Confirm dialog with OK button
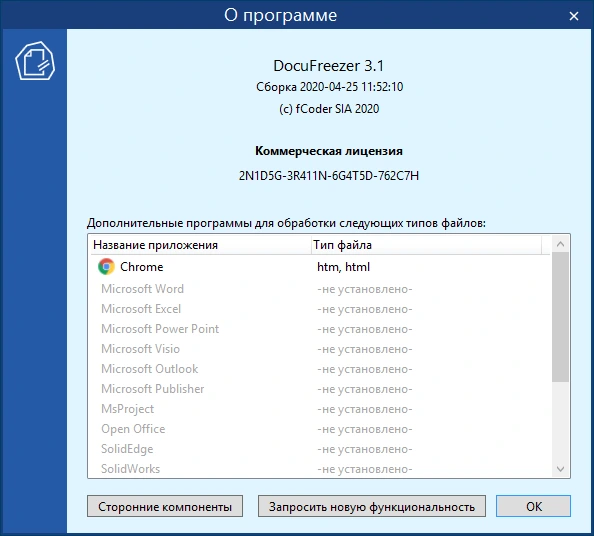The height and width of the screenshot is (536, 594). pos(533,506)
